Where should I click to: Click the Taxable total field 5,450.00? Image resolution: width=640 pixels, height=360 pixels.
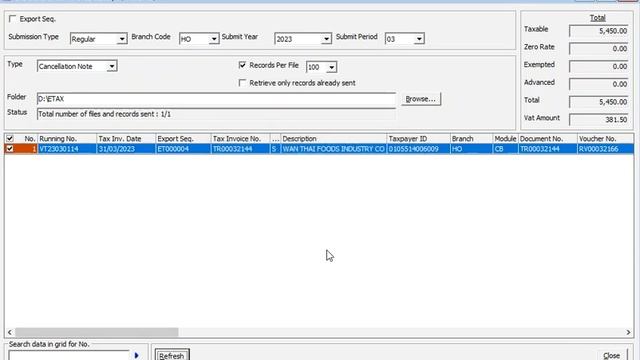point(599,31)
